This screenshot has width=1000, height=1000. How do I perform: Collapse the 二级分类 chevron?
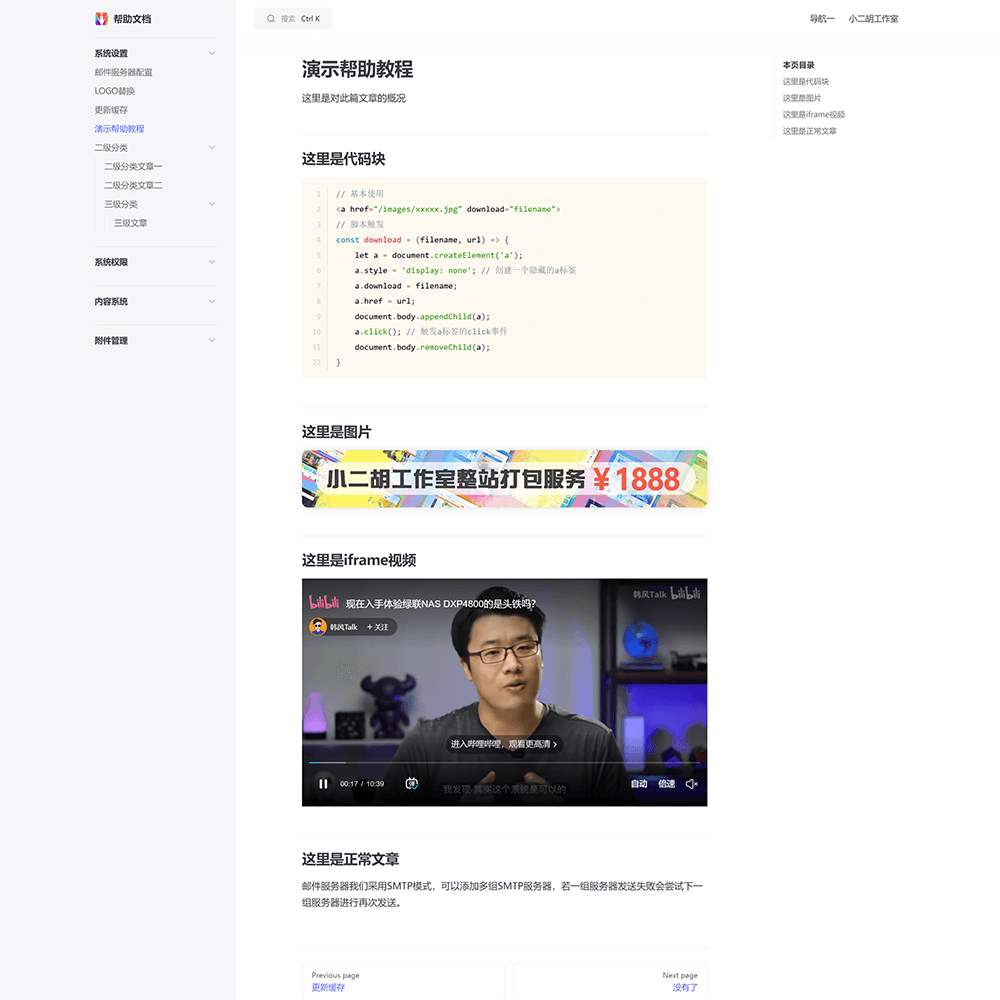212,148
